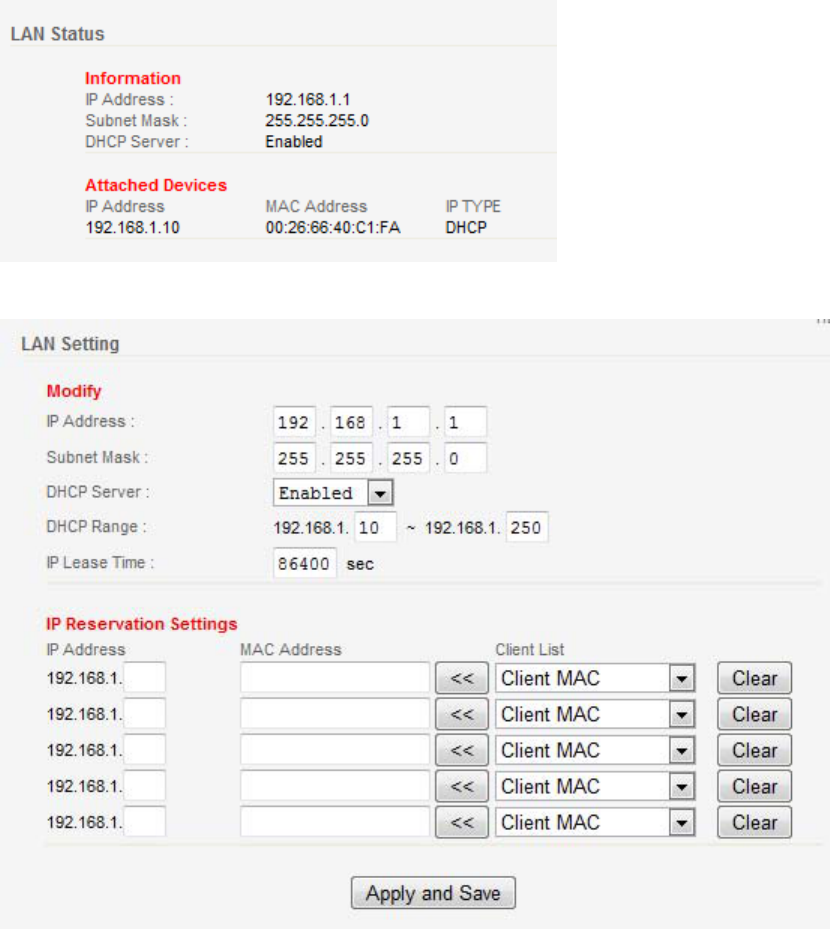830x929 pixels.
Task: Select the LAN Status subnet 255.255.255.0
Action: pos(317,120)
